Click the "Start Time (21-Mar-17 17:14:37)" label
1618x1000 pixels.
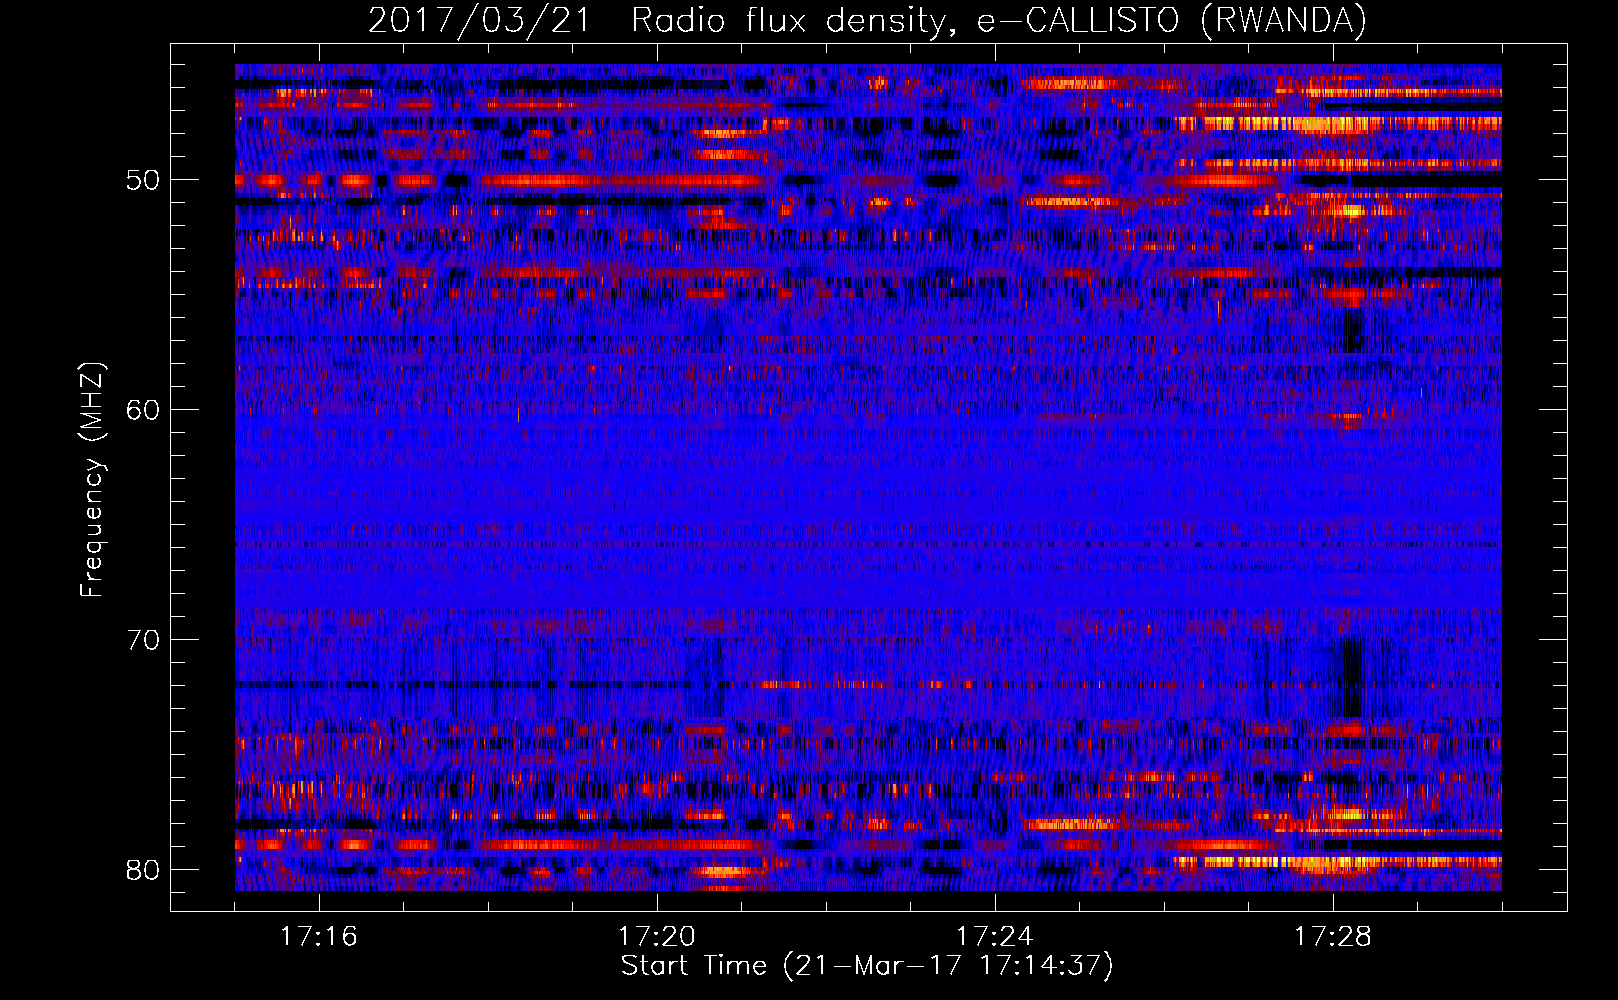[867, 966]
